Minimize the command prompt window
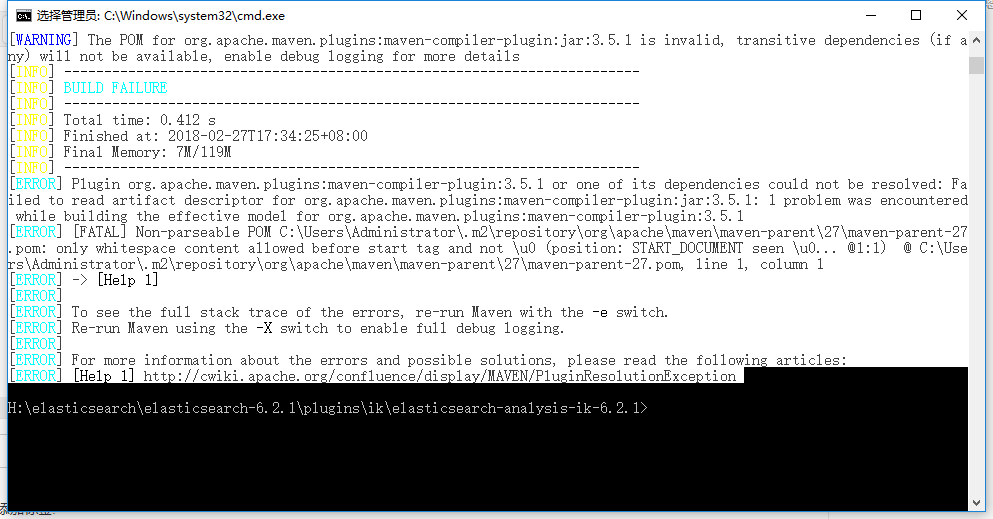This screenshot has height=519, width=993. (x=871, y=15)
